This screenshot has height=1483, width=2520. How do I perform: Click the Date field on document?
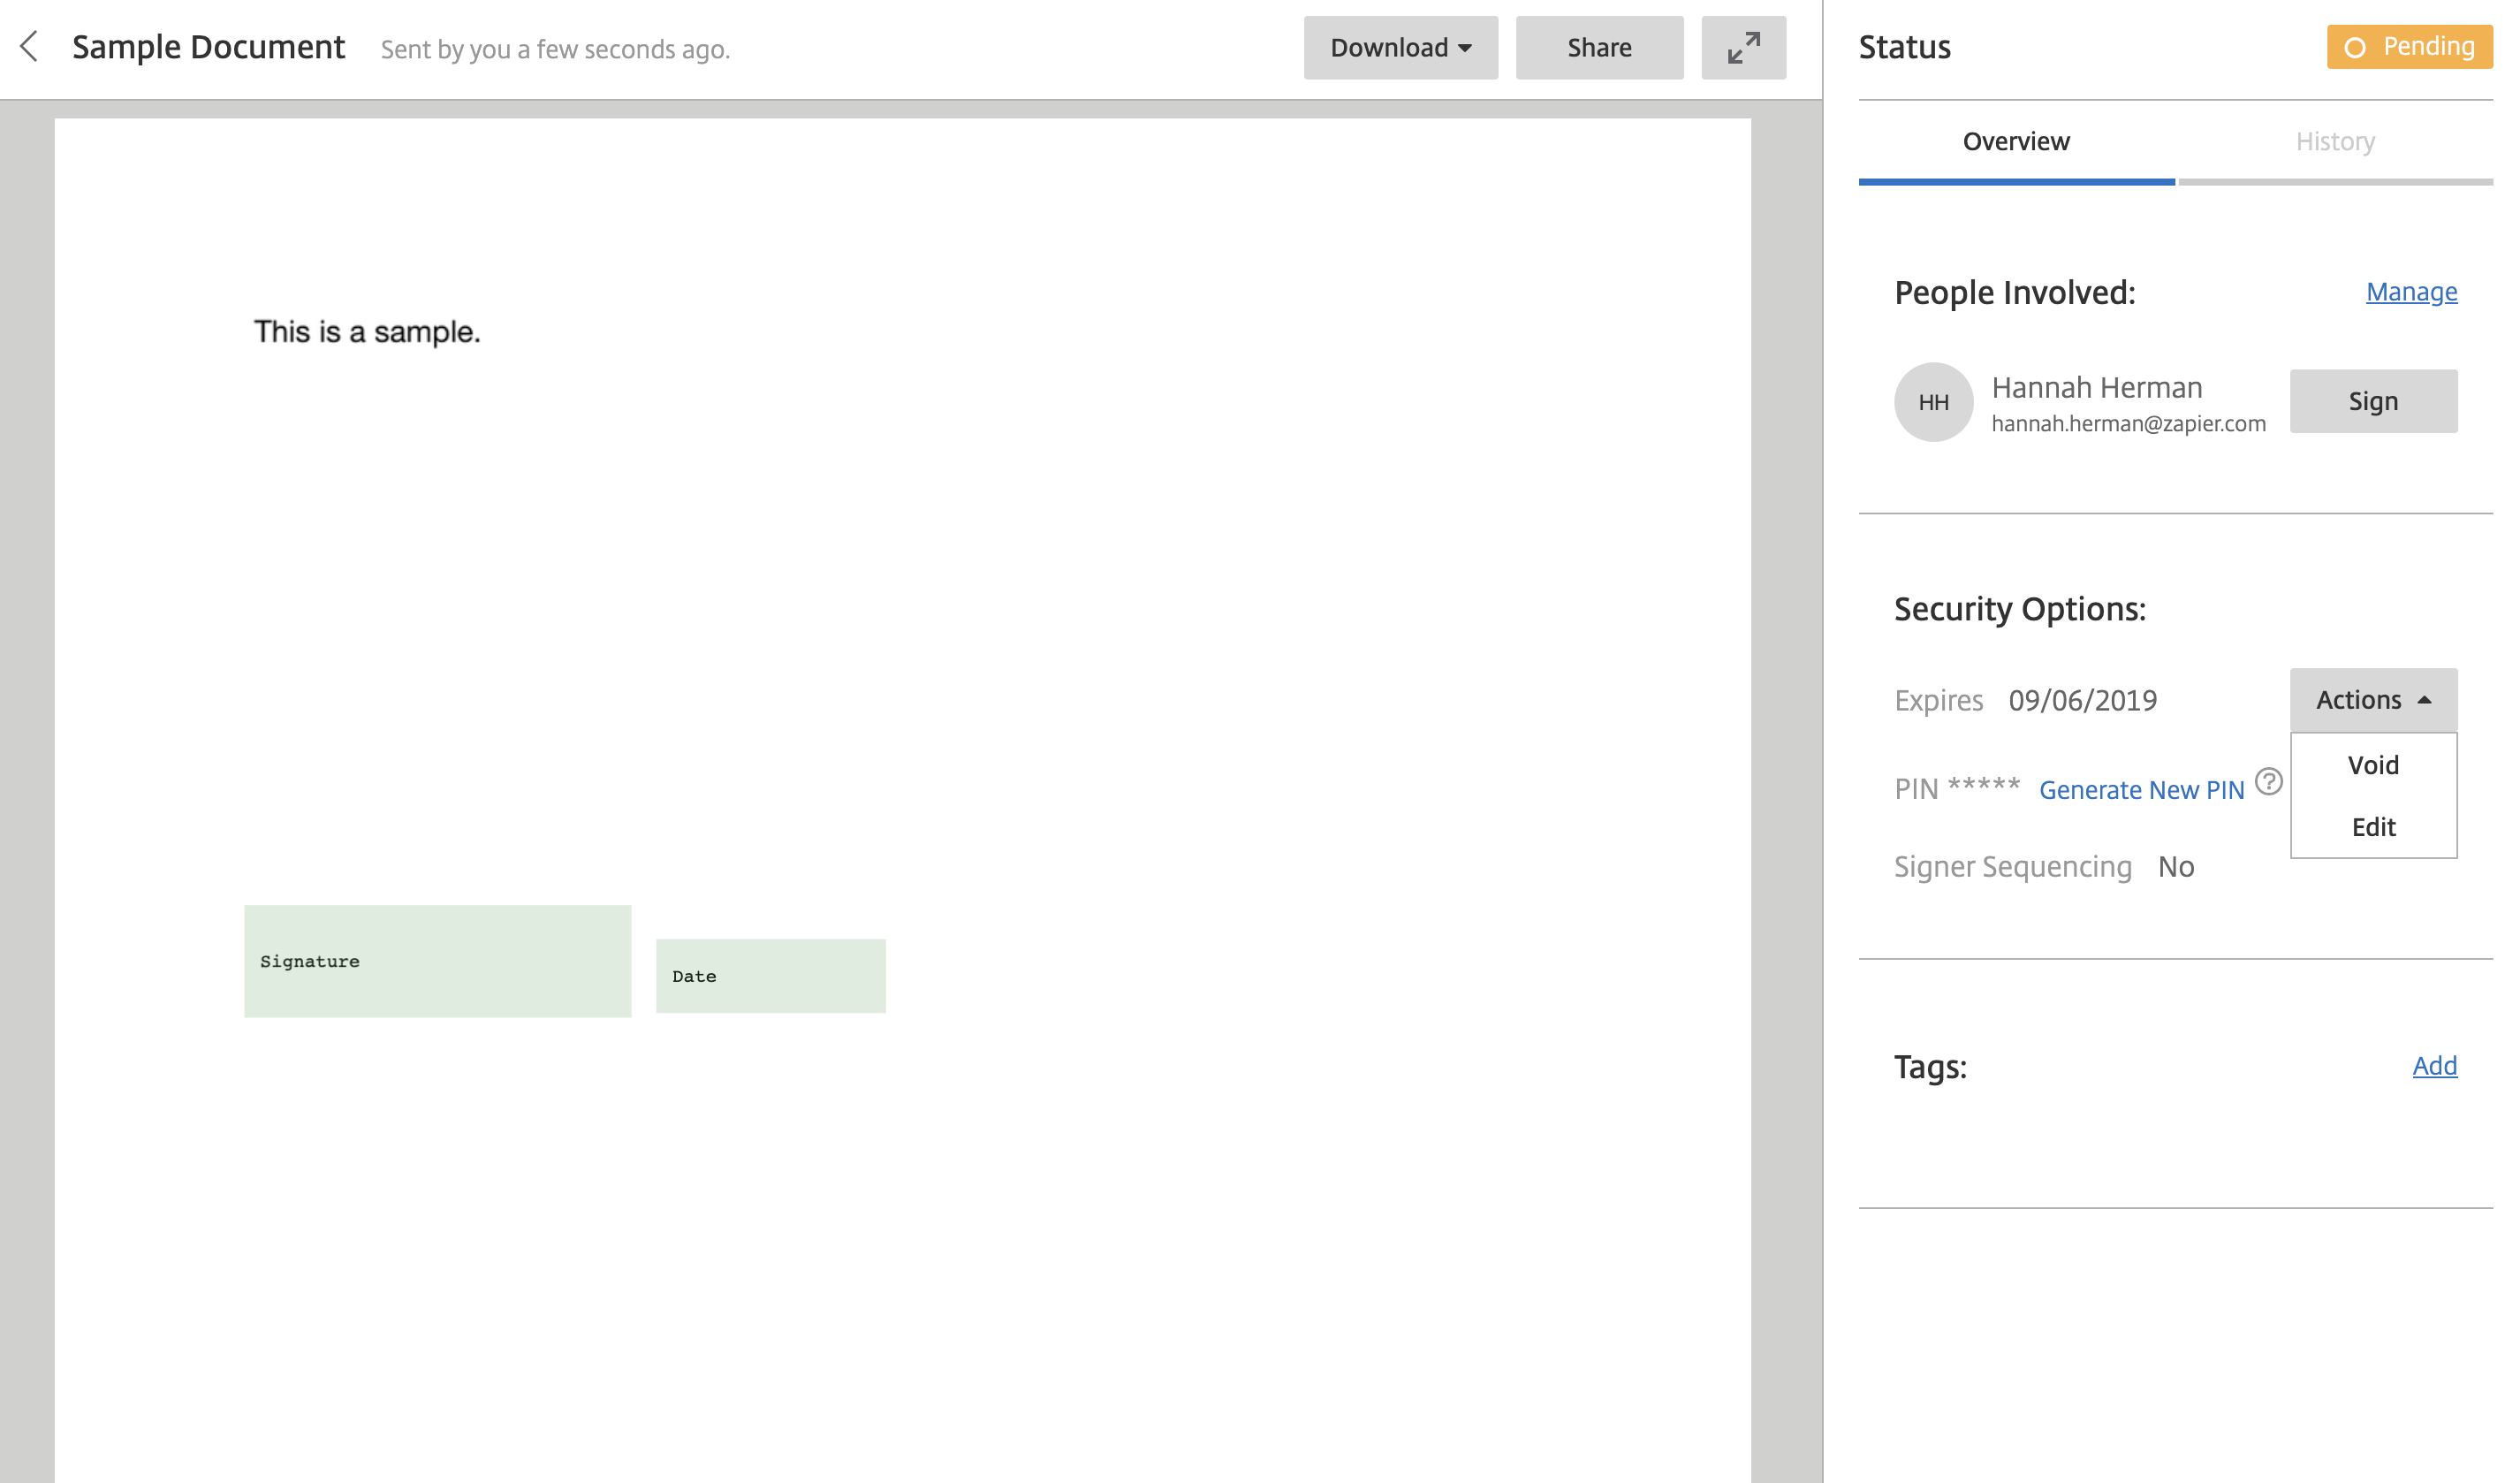coord(770,976)
